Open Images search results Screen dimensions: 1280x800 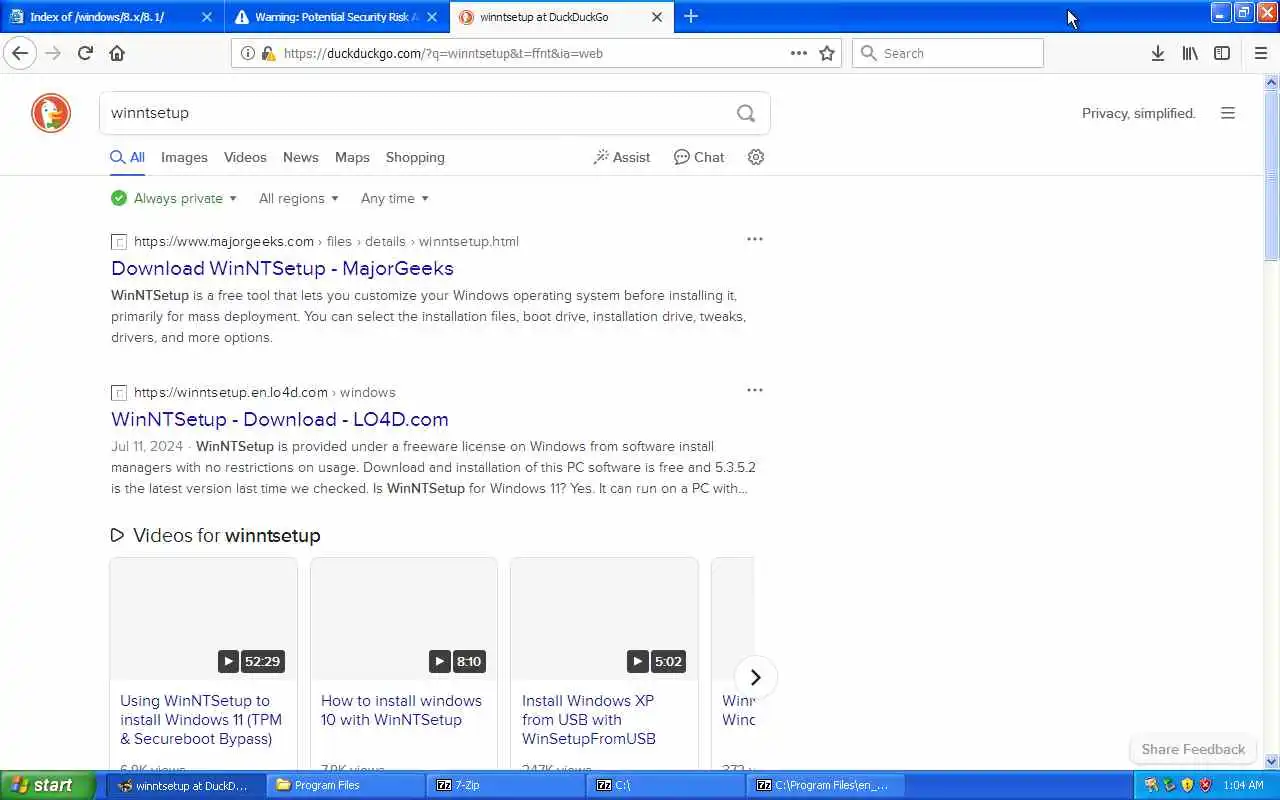click(184, 157)
